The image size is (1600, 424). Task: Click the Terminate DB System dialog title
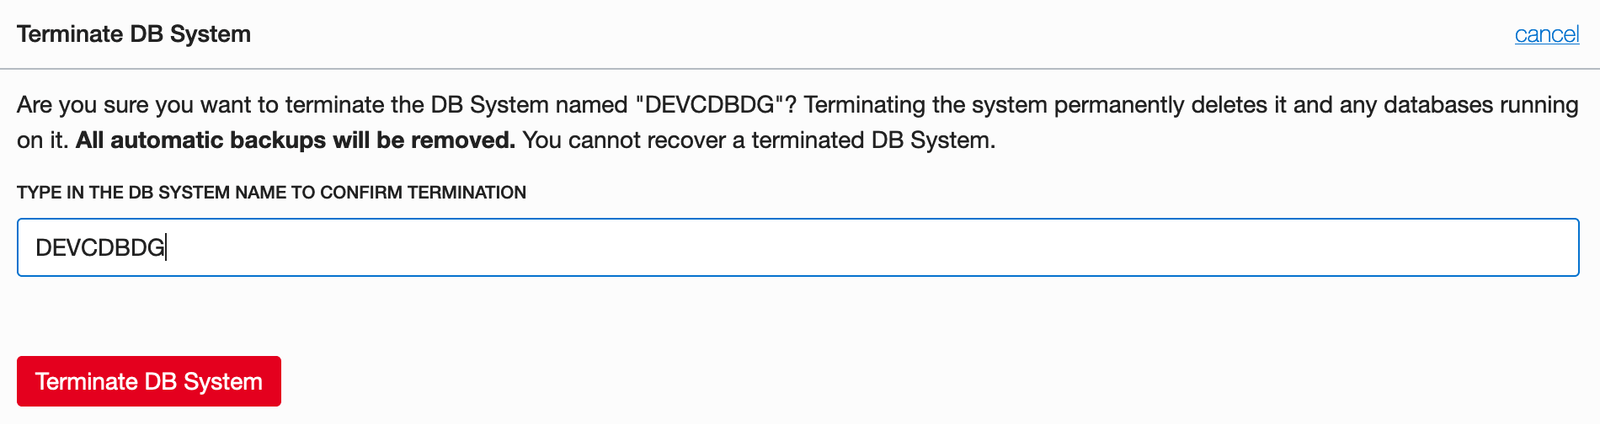(134, 34)
